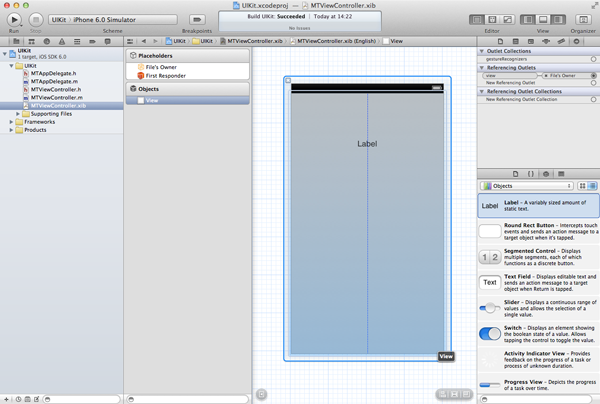Collapse the Outlet Collections section

[x=482, y=51]
